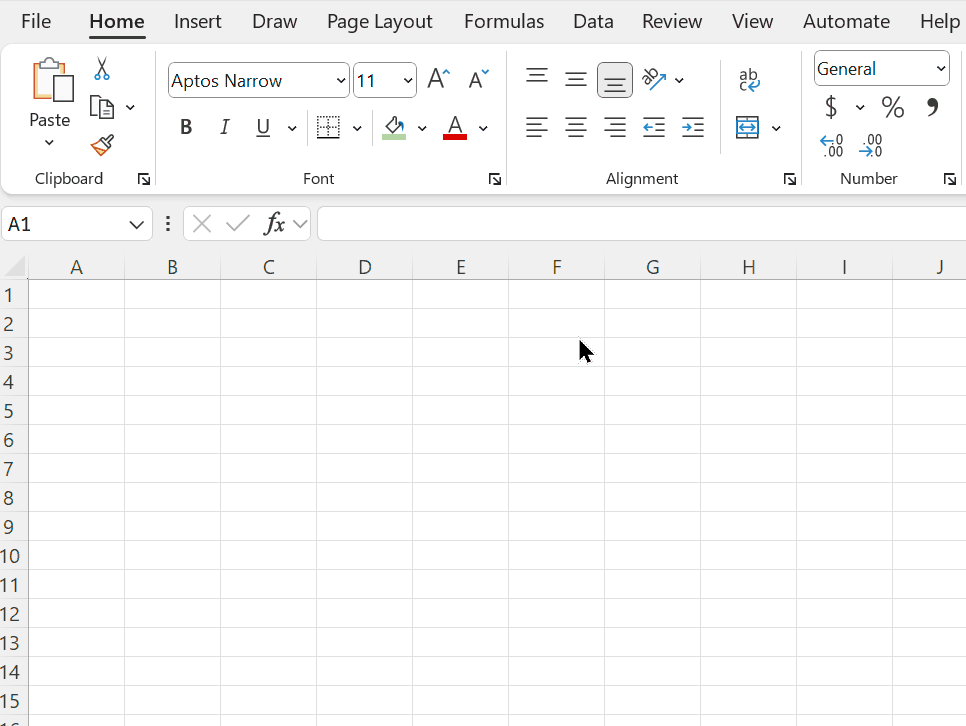Viewport: 966px width, 726px height.
Task: Expand Orientation options dropdown
Action: tap(679, 80)
